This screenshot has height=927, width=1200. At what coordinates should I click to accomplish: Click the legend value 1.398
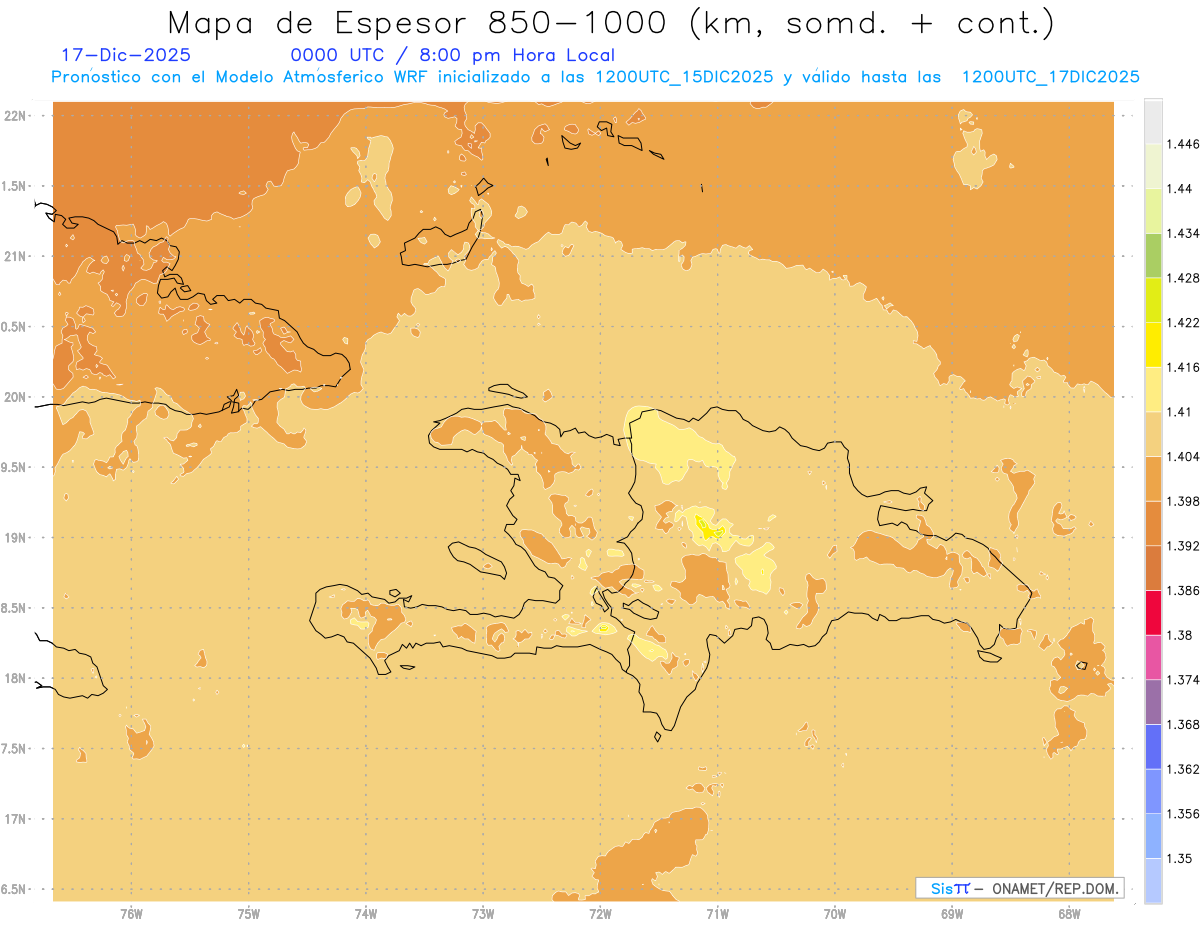(1184, 501)
